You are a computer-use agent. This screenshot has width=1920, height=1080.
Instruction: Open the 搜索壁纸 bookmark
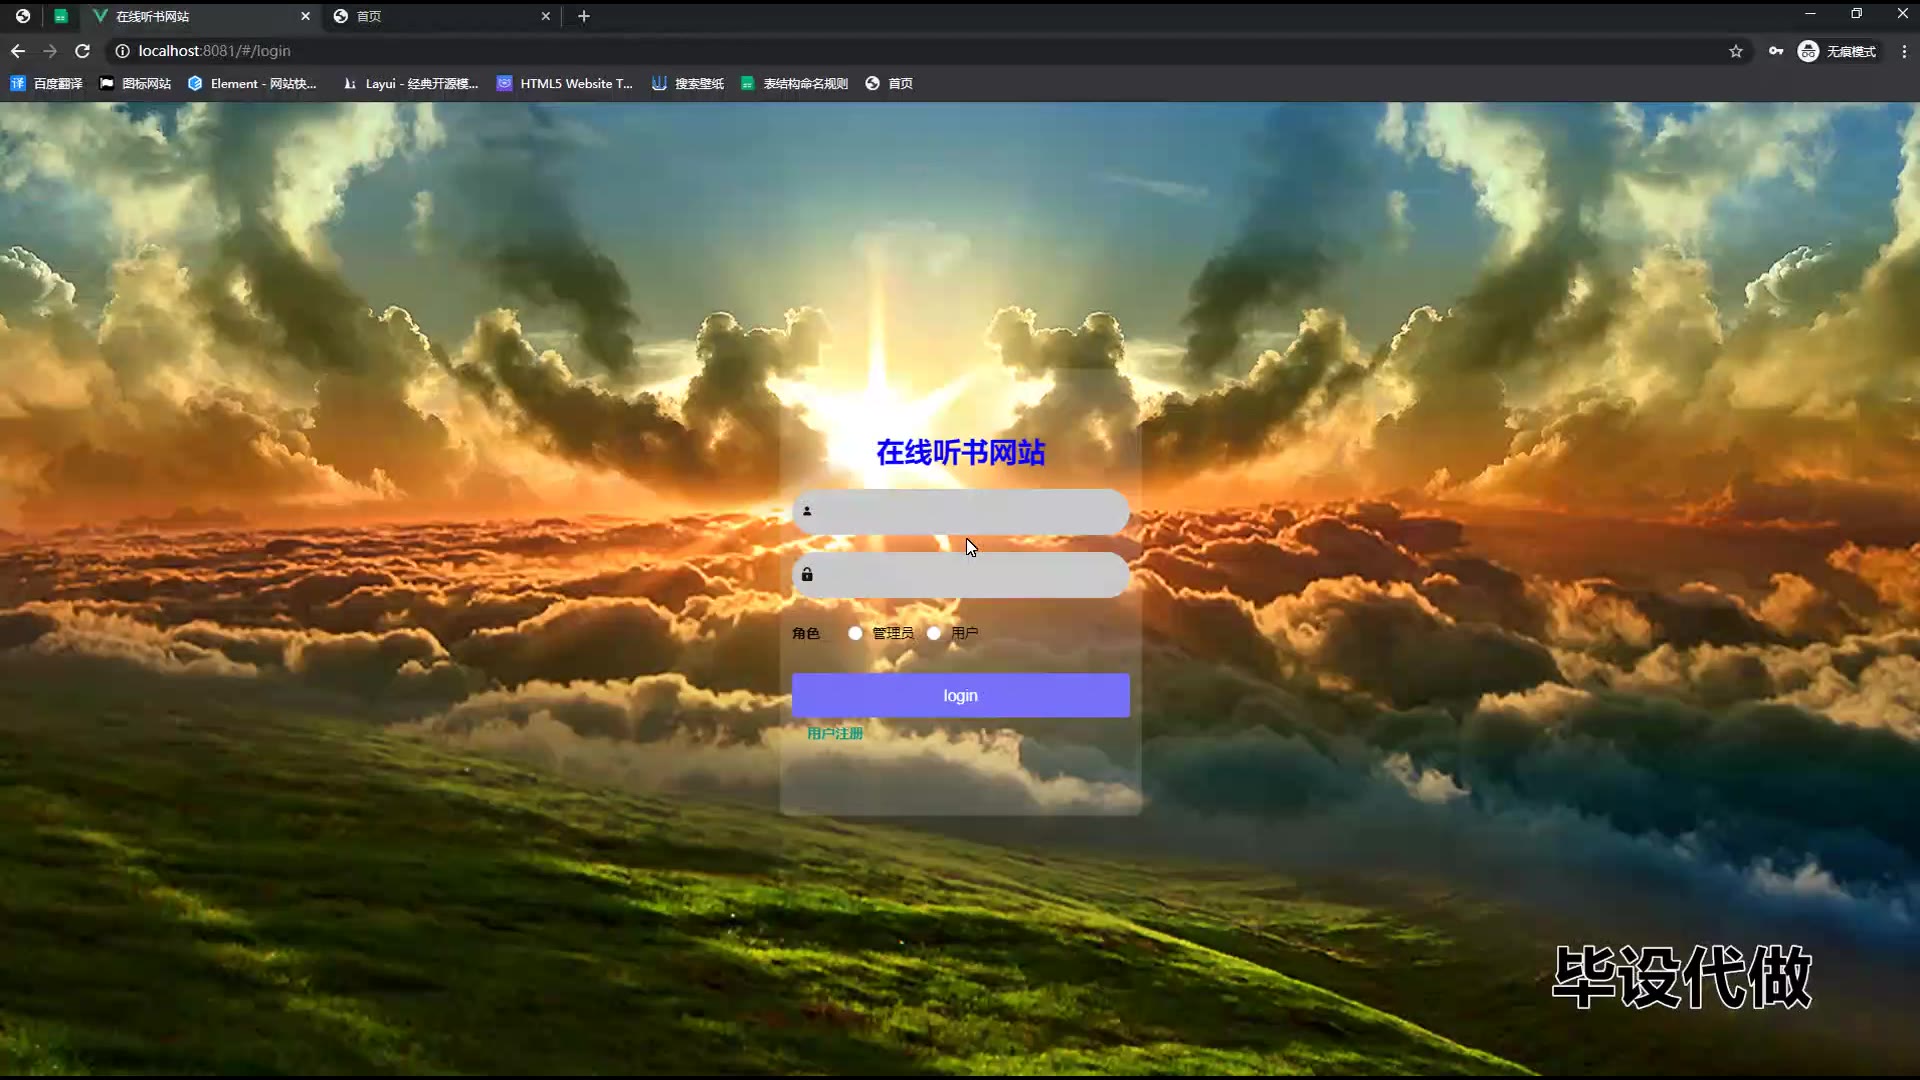(x=688, y=84)
